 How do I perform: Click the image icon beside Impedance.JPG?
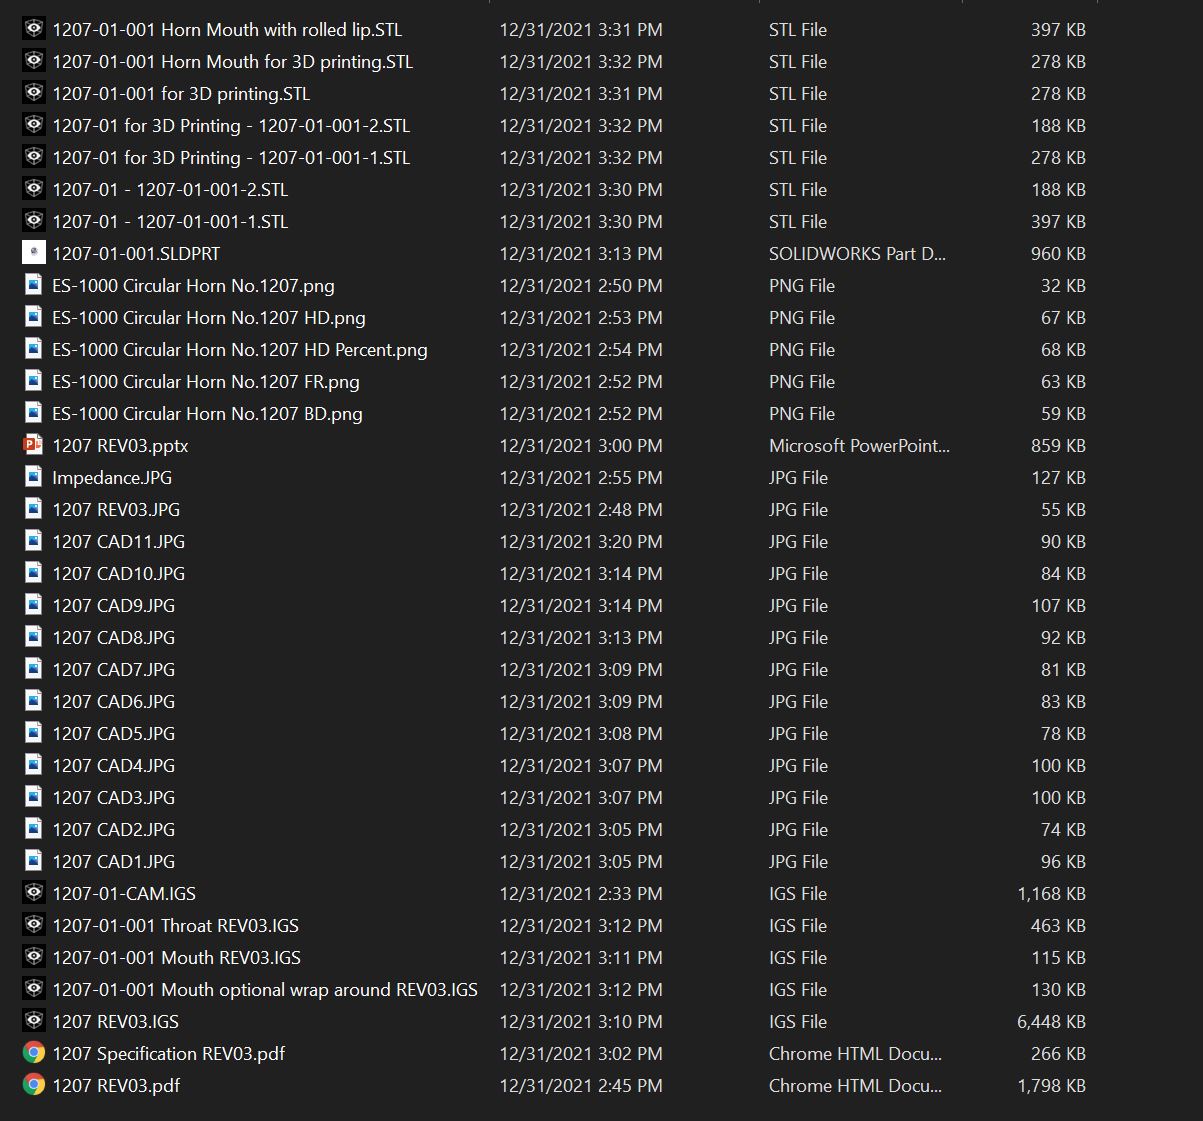point(33,478)
